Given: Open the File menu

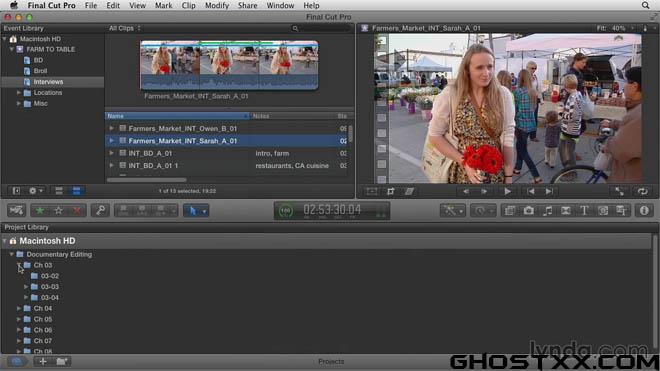Looking at the screenshot, I should (91, 5).
